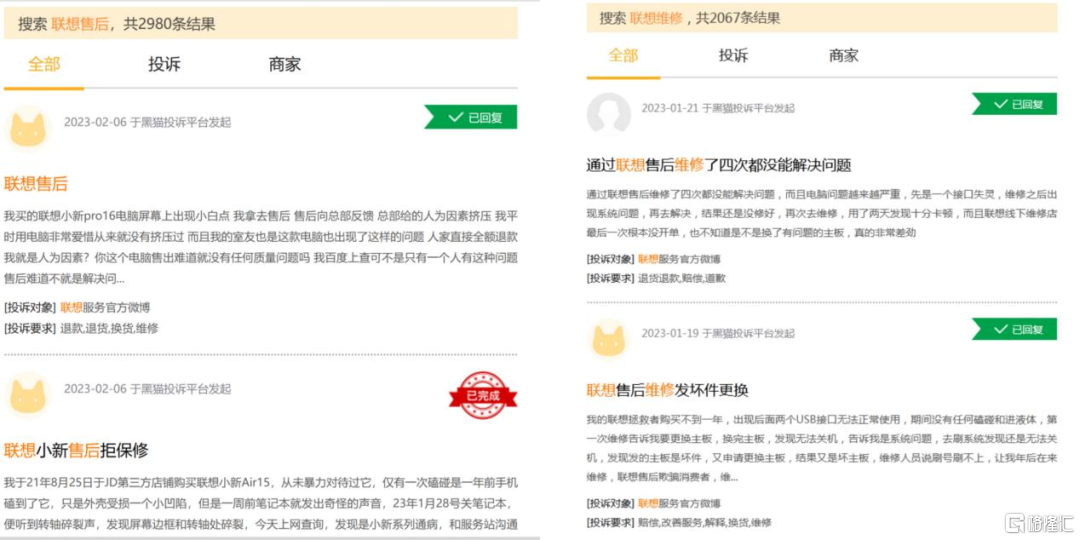Click 联想服务官方微博 under 联想售后 complaint
Screen dimensions: 1080x540
coord(105,307)
